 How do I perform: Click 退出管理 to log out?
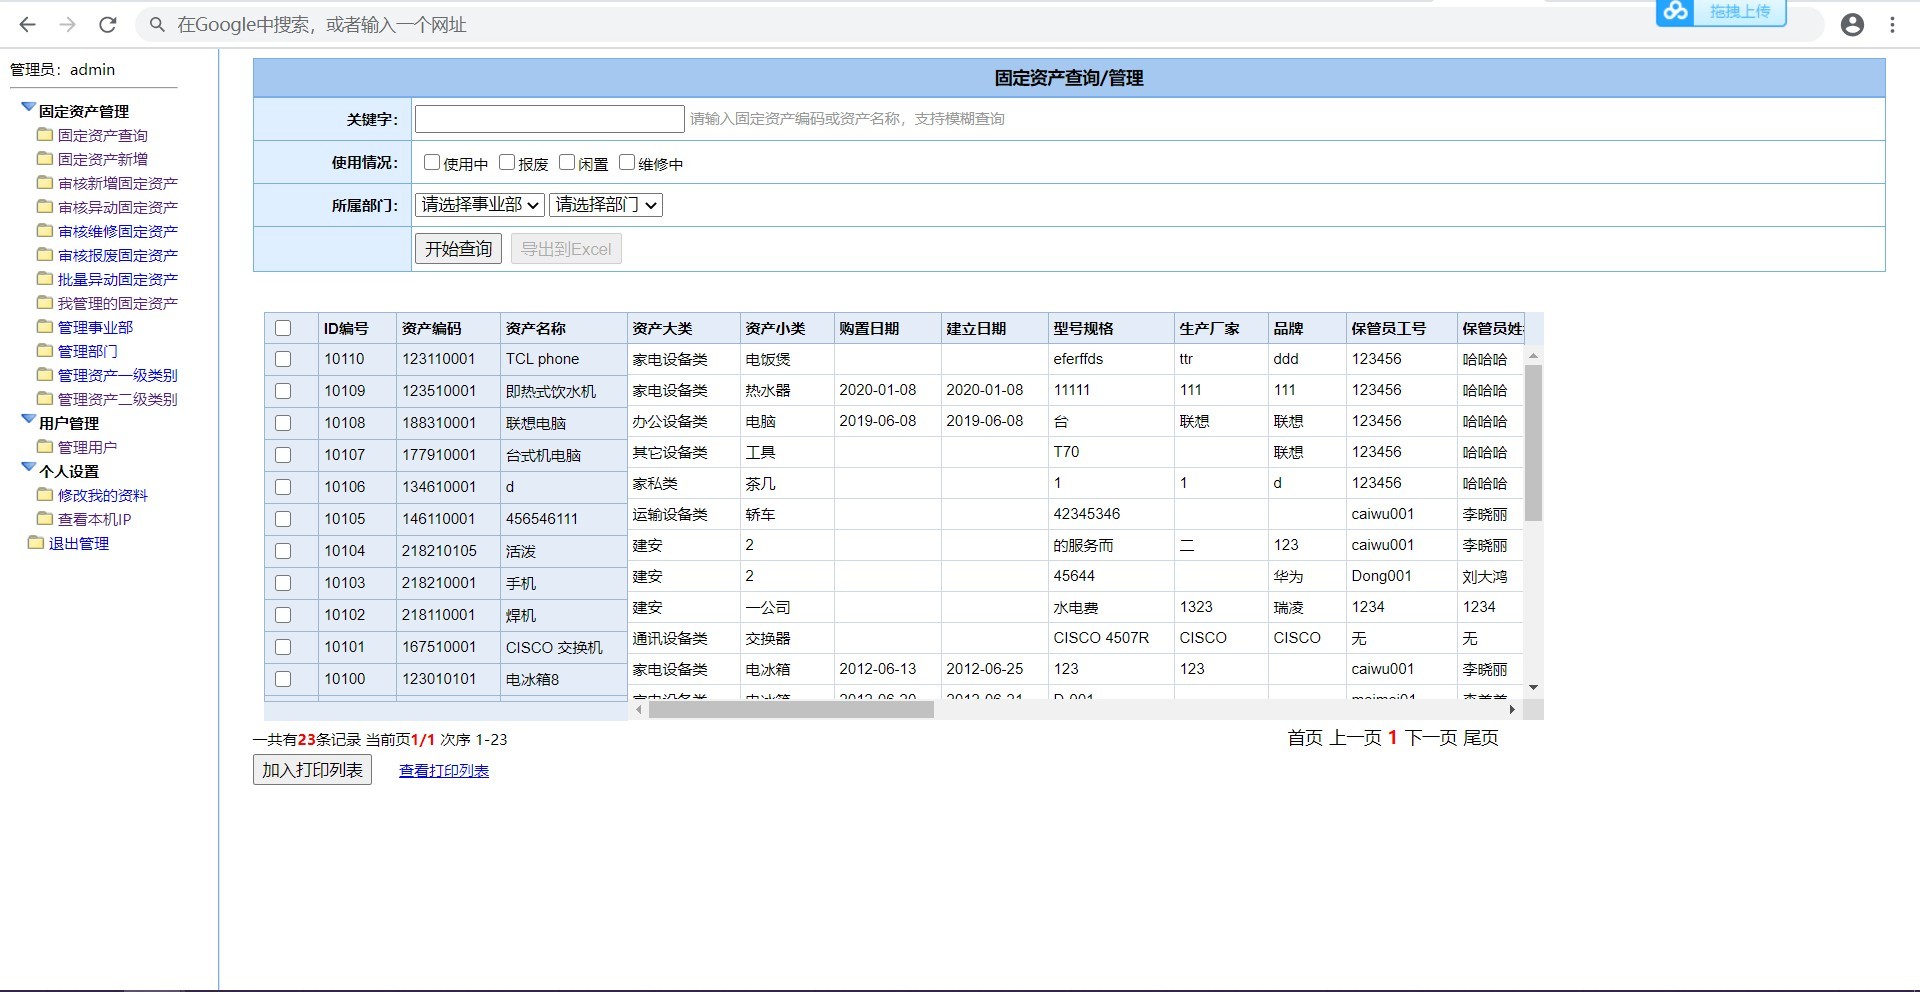79,543
